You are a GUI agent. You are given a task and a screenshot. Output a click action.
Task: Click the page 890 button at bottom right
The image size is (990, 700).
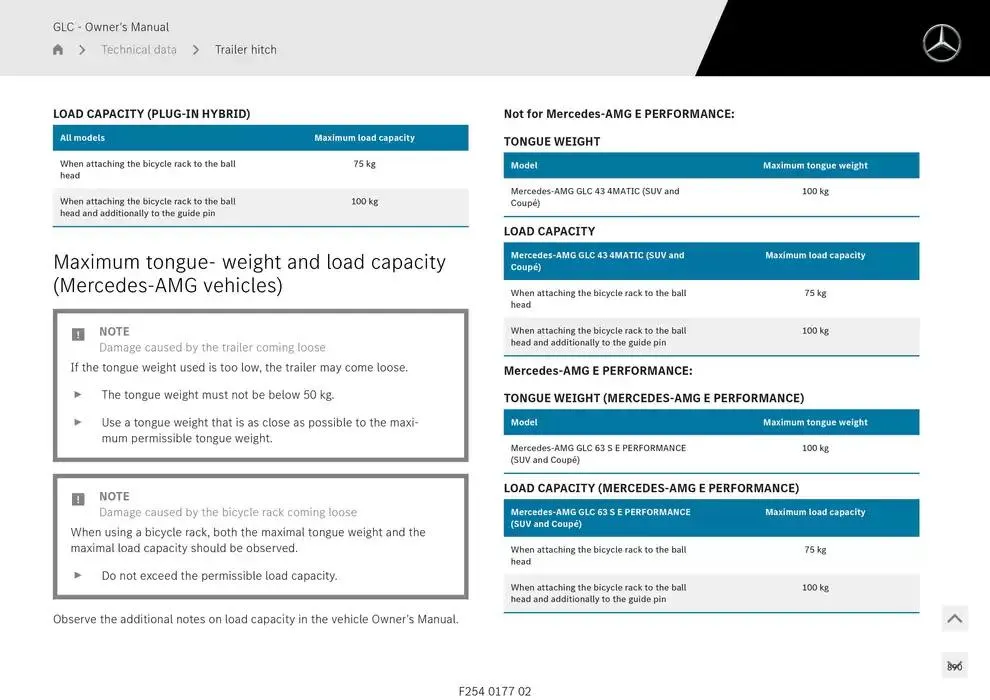954,666
